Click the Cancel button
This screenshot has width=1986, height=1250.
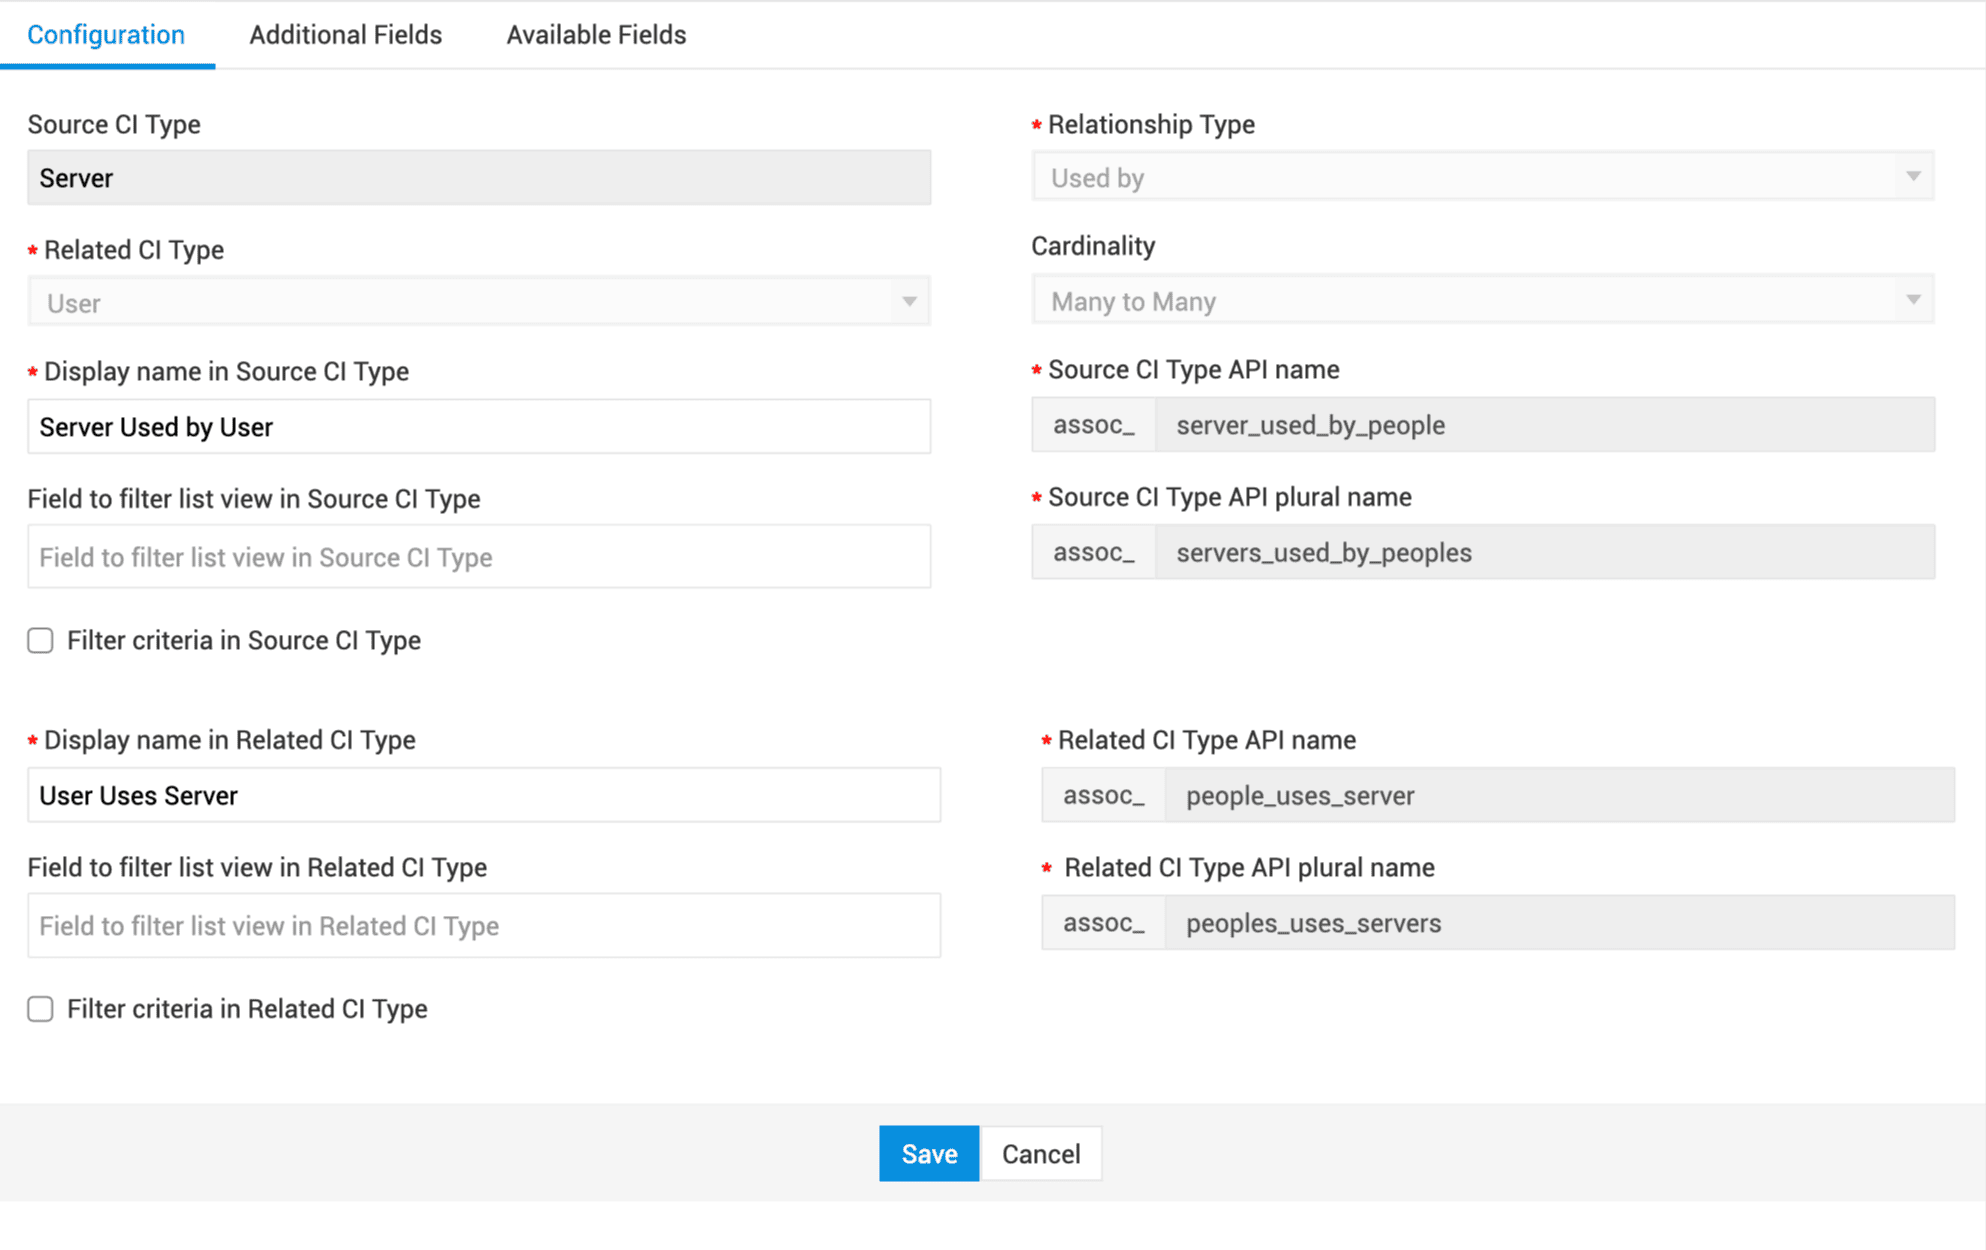[x=1040, y=1154]
